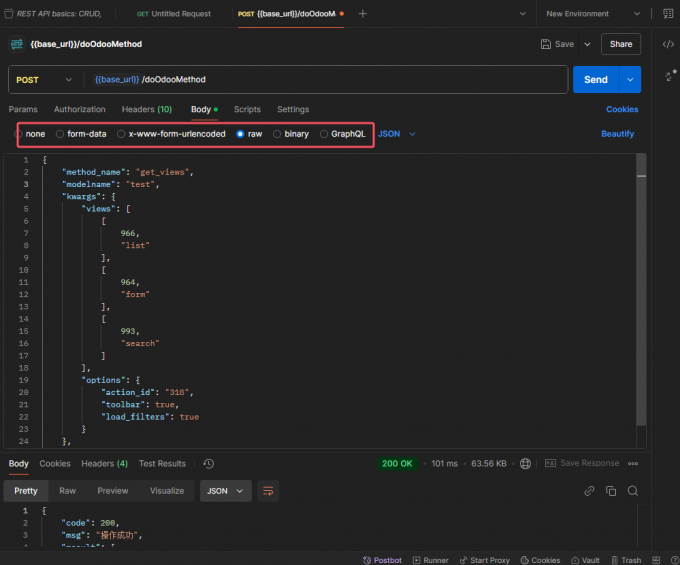680x565 pixels.
Task: Click the Share button
Action: coord(621,44)
